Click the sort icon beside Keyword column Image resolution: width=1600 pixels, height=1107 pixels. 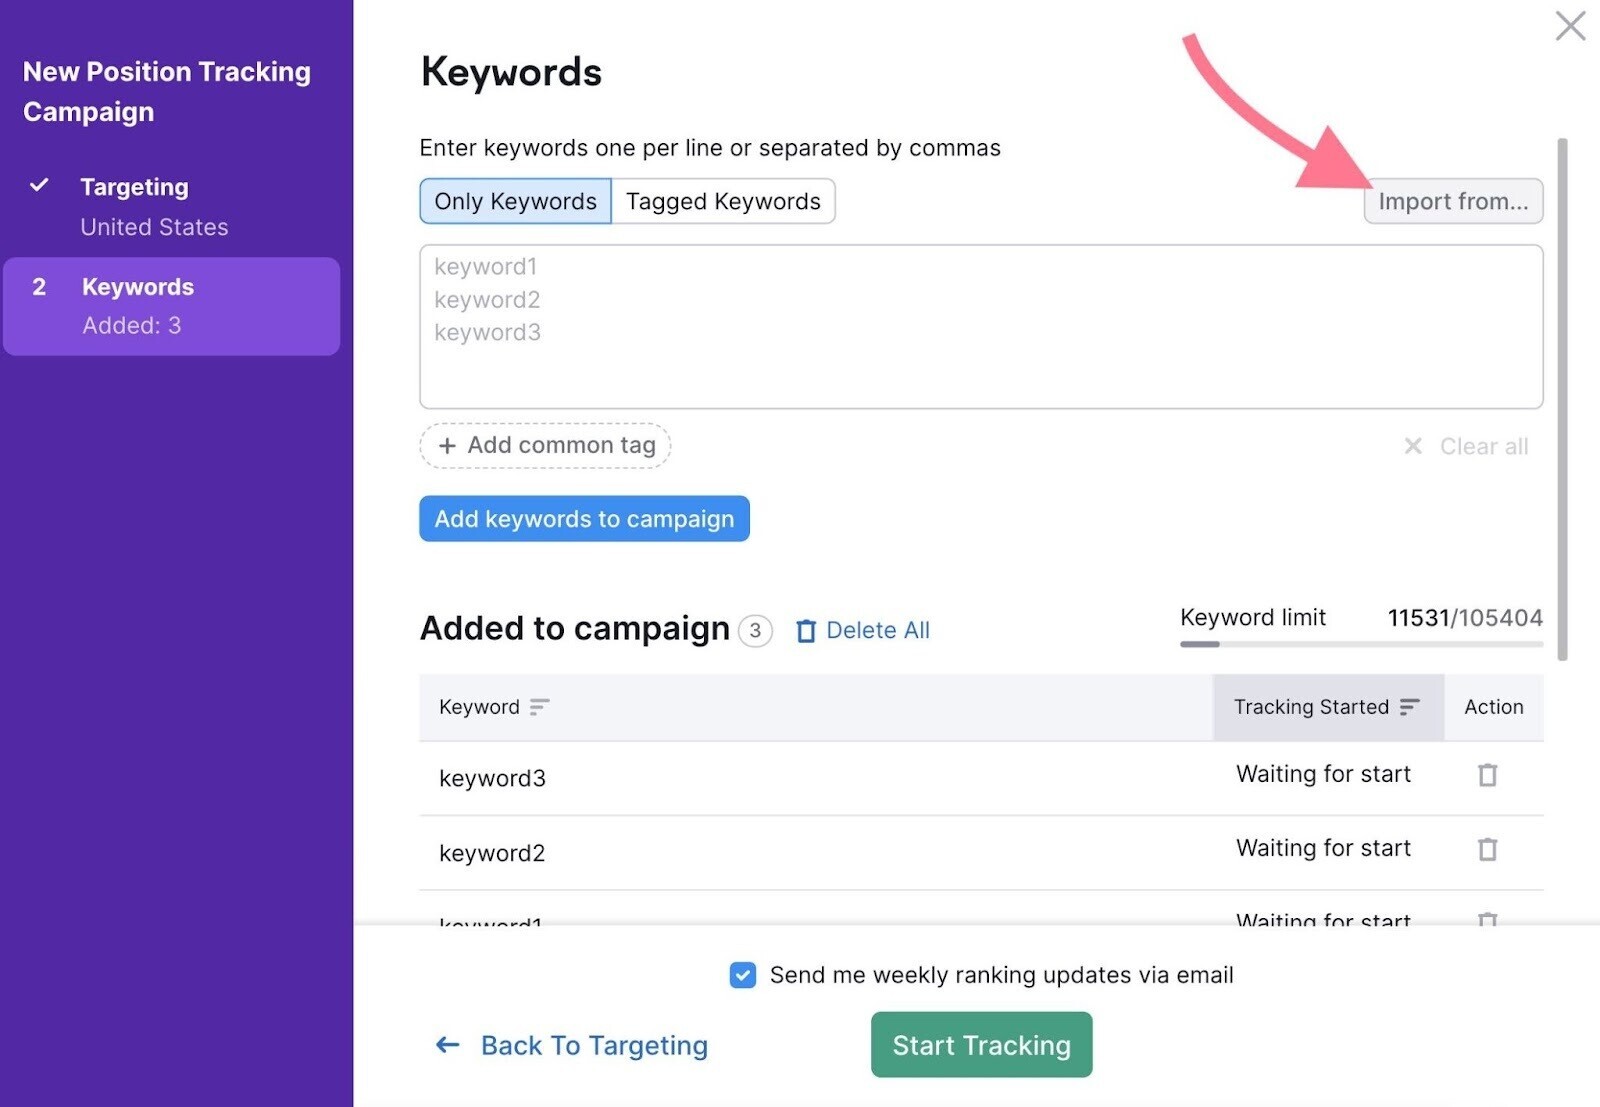(539, 708)
